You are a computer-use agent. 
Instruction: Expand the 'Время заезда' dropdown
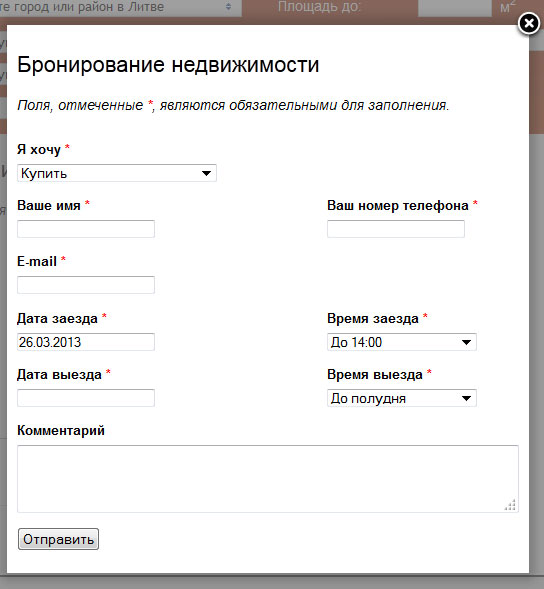[402, 342]
